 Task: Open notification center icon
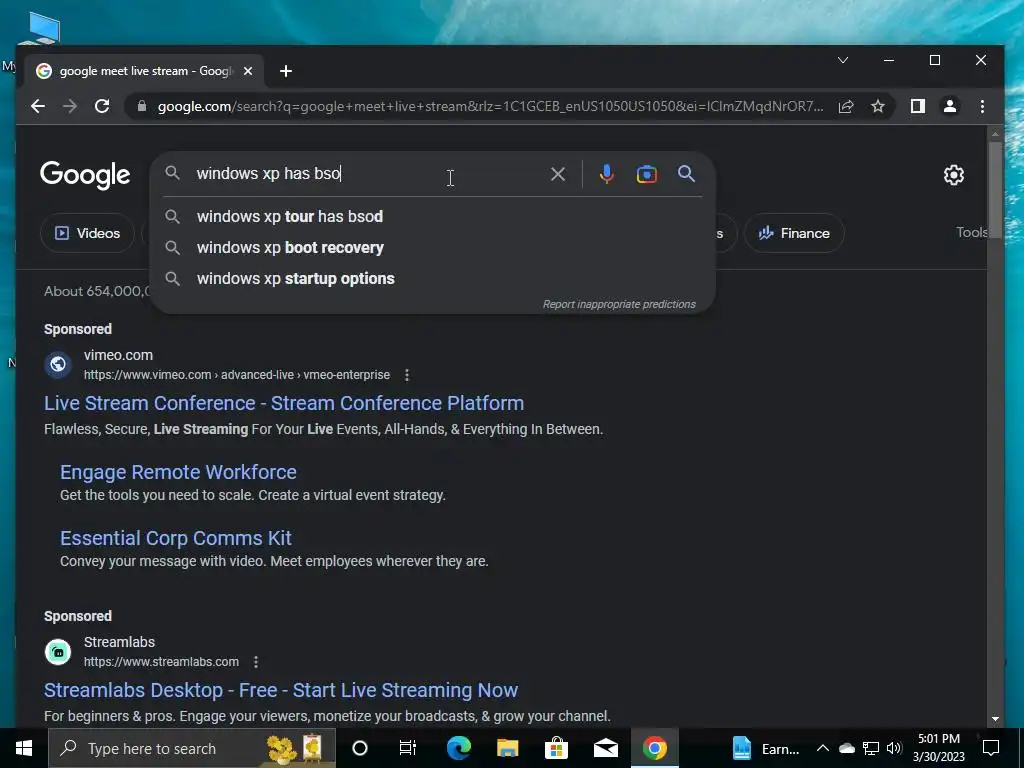click(x=991, y=748)
